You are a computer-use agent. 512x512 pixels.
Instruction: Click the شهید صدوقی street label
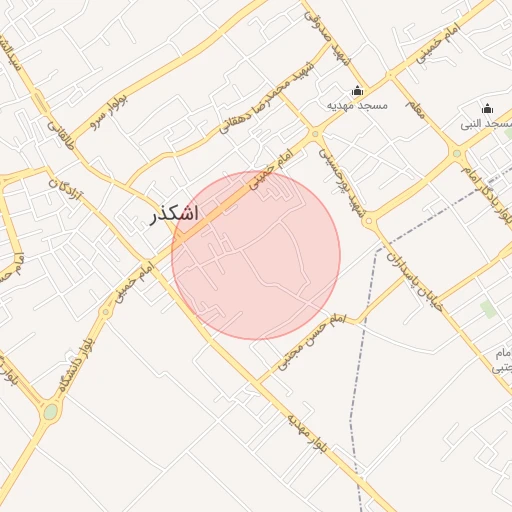tap(328, 38)
